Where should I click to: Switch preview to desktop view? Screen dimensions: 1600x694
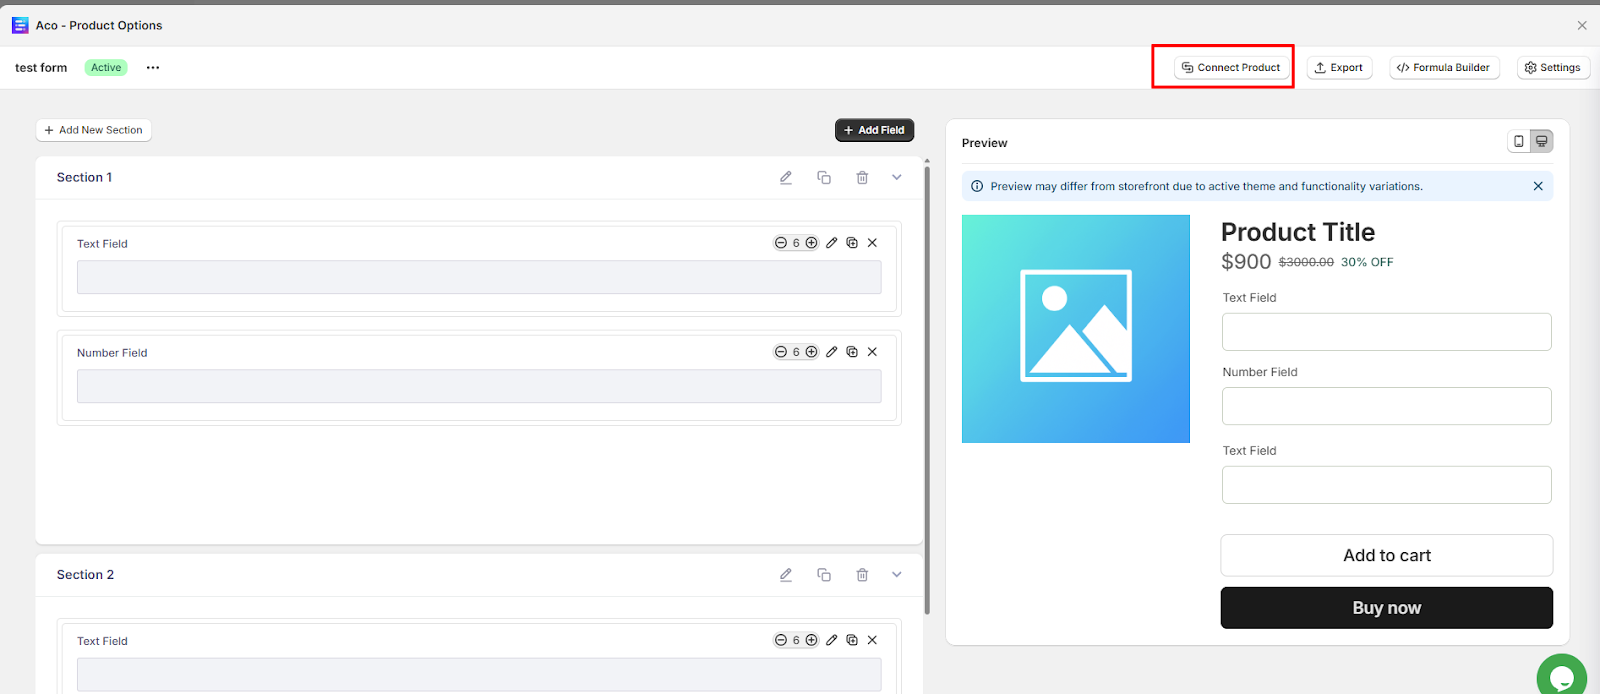pos(1542,142)
